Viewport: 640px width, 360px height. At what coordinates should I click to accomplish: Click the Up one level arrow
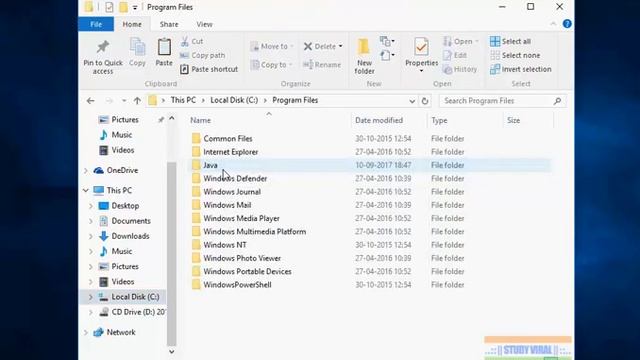click(137, 100)
